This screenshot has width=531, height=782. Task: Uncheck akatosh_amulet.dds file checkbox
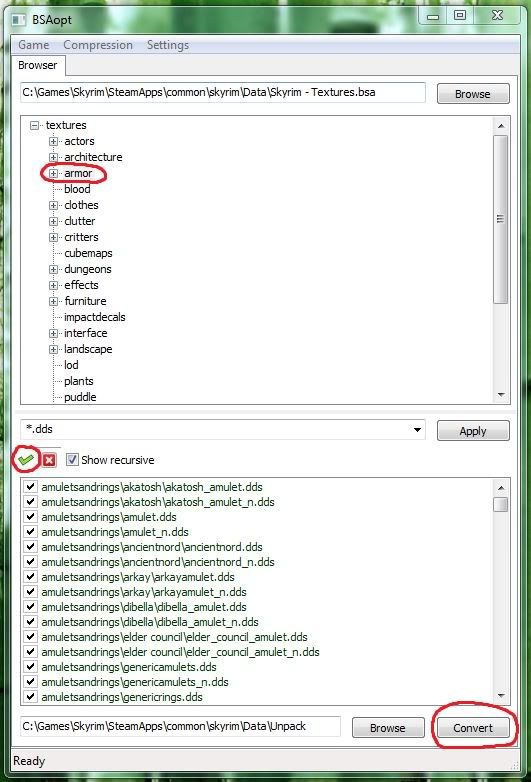30,487
